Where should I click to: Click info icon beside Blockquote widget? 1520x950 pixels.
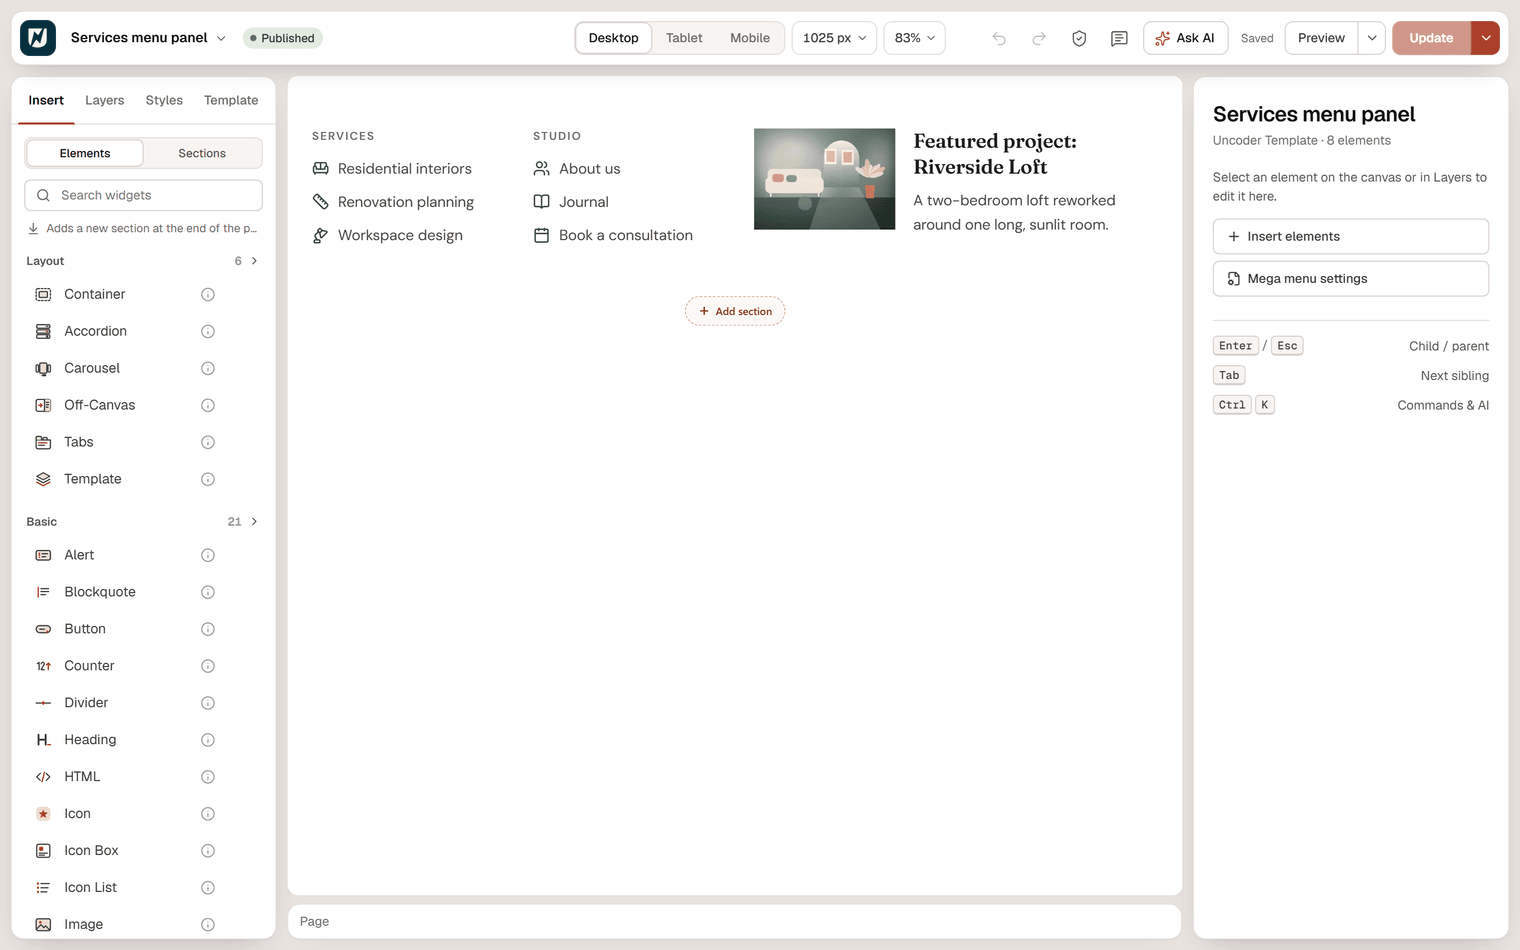pyautogui.click(x=208, y=592)
